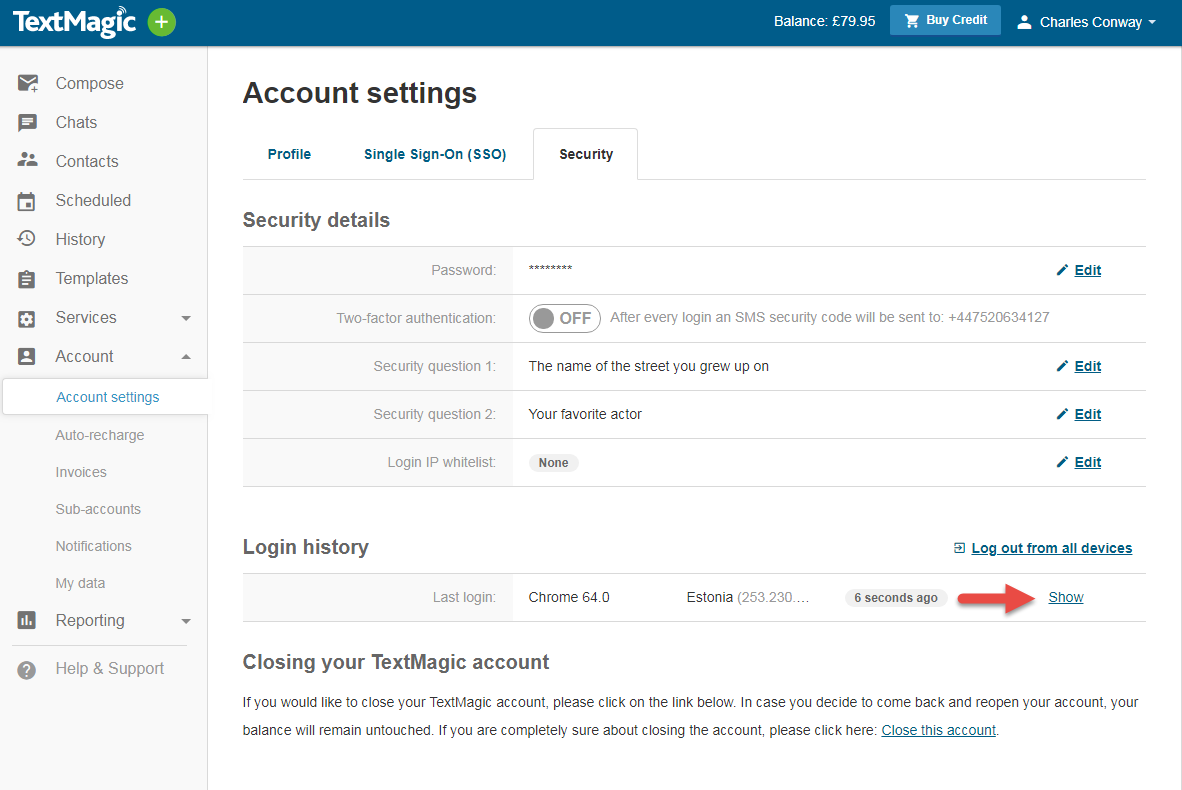
Task: Switch to the Profile tab
Action: click(289, 154)
